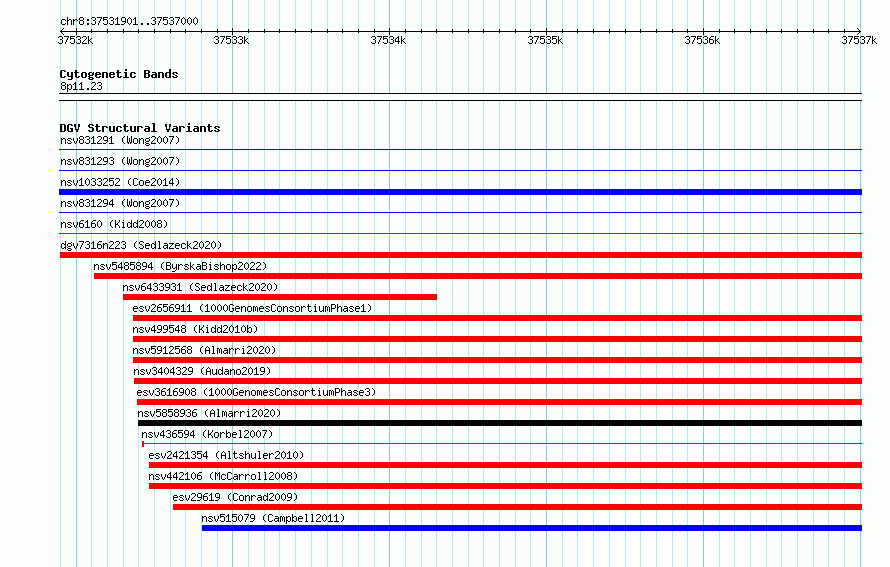Click the nsv499548 (Kidd2010b) label
Image resolution: width=890 pixels, height=567 pixels.
click(x=195, y=329)
